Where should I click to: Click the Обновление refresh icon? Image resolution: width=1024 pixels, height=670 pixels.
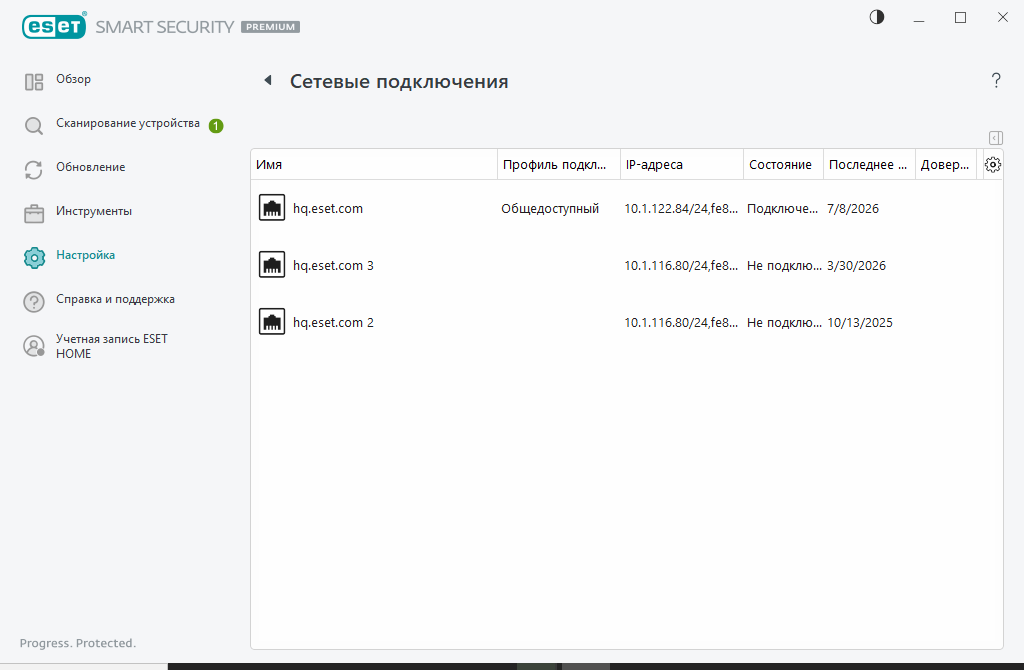(34, 170)
